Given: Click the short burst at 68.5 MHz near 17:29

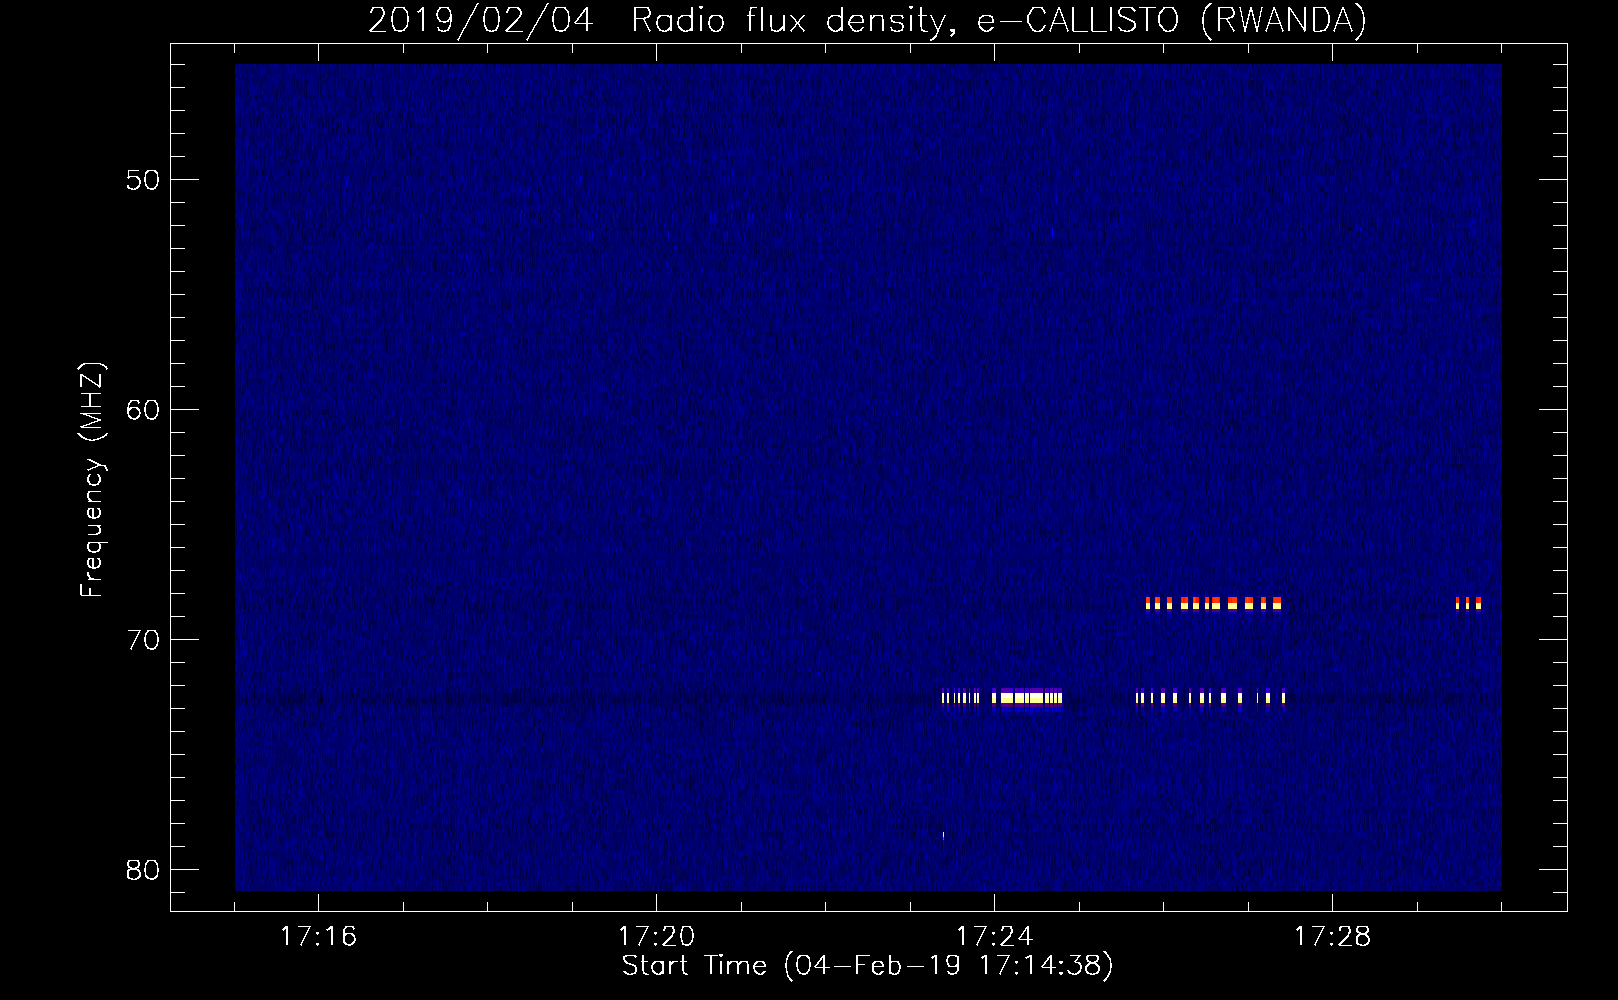Looking at the screenshot, I should pyautogui.click(x=1468, y=603).
